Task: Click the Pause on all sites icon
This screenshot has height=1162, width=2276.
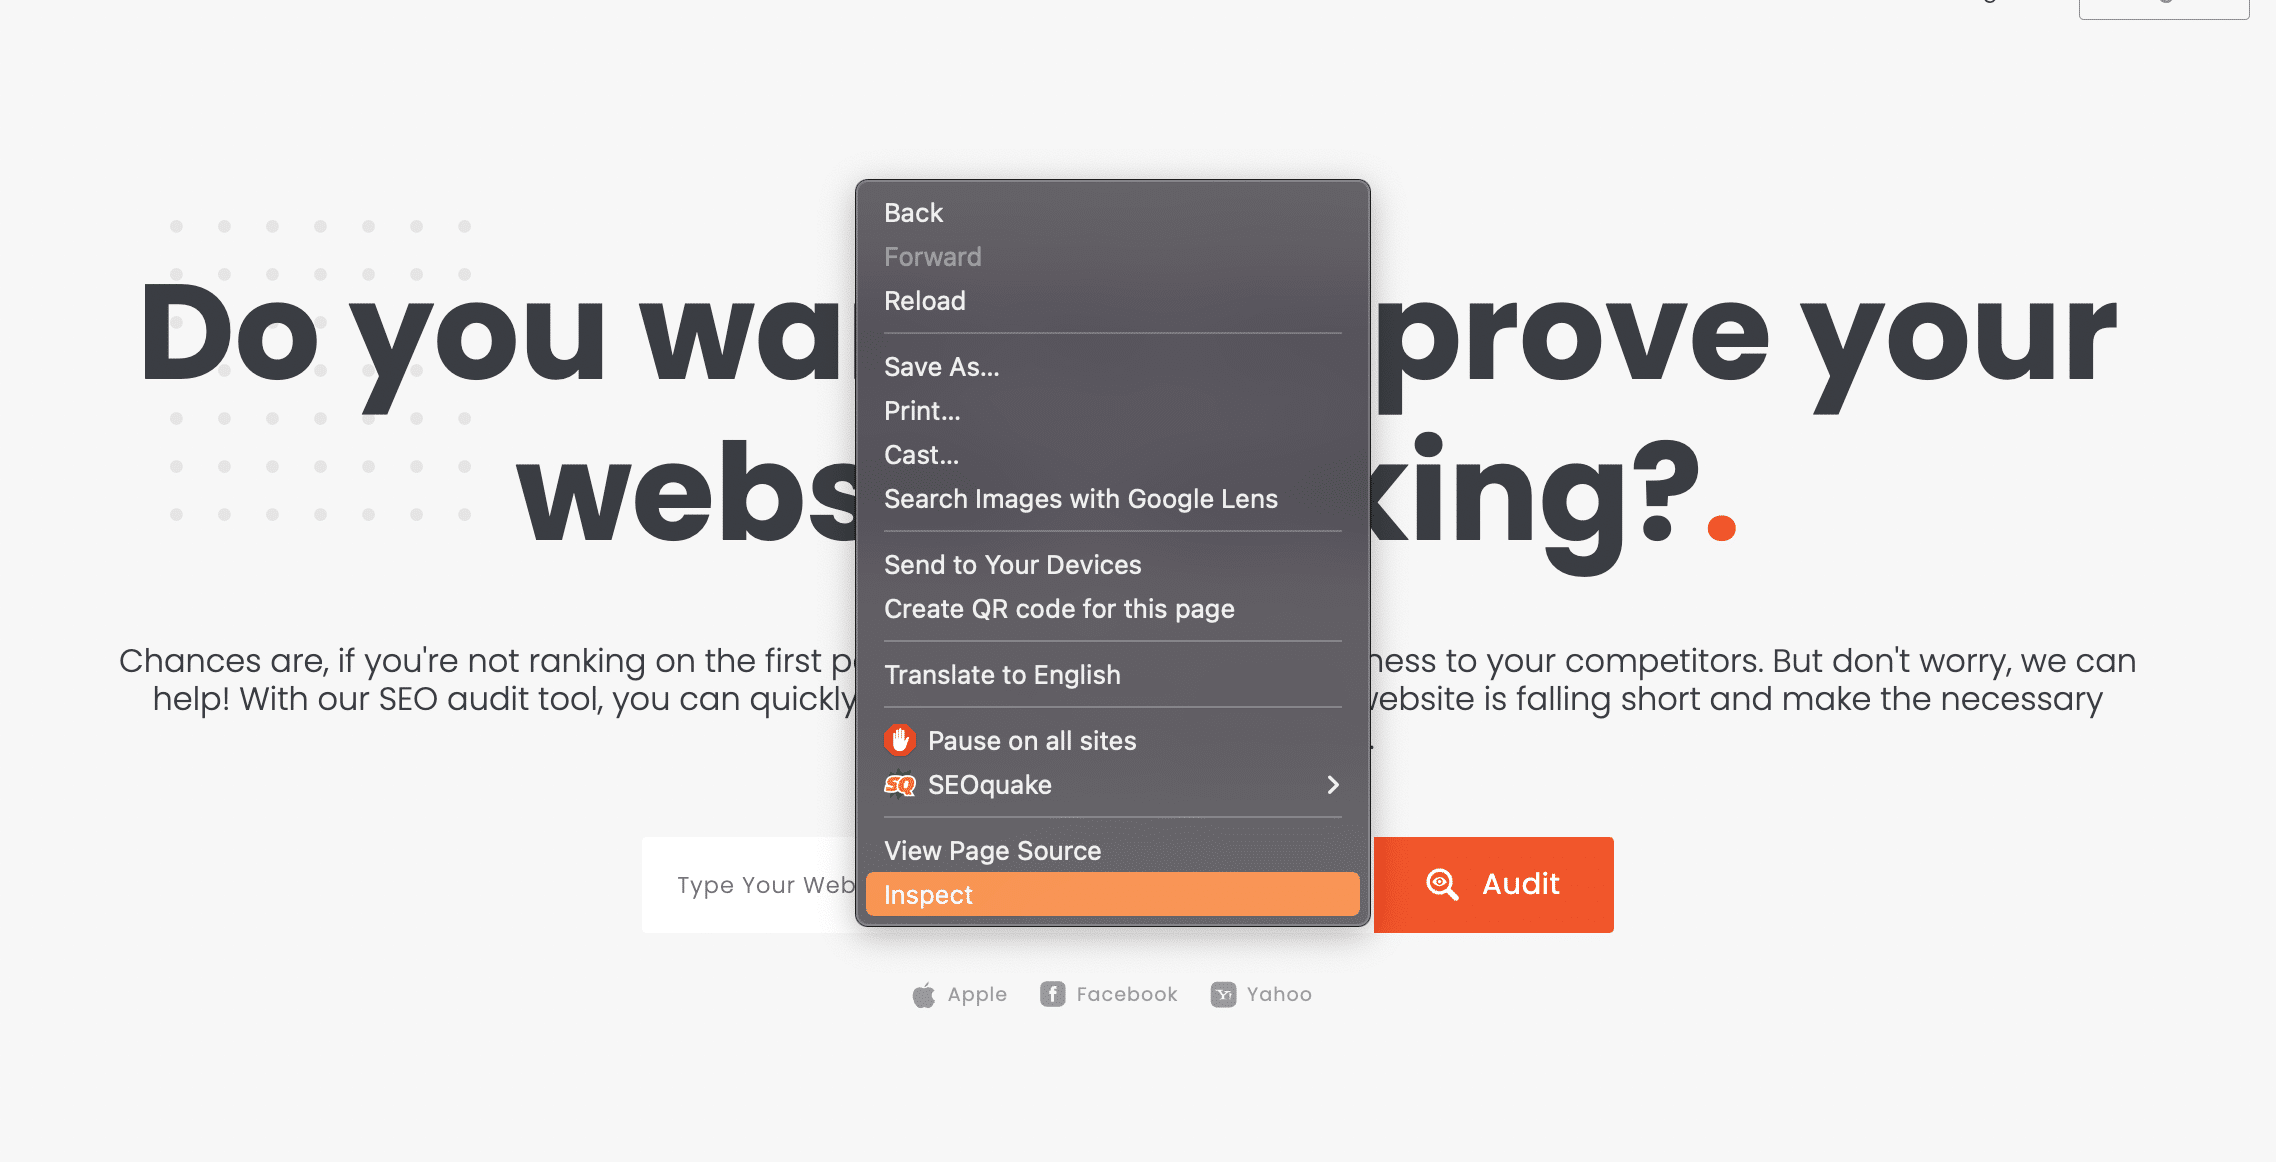Action: coord(899,741)
